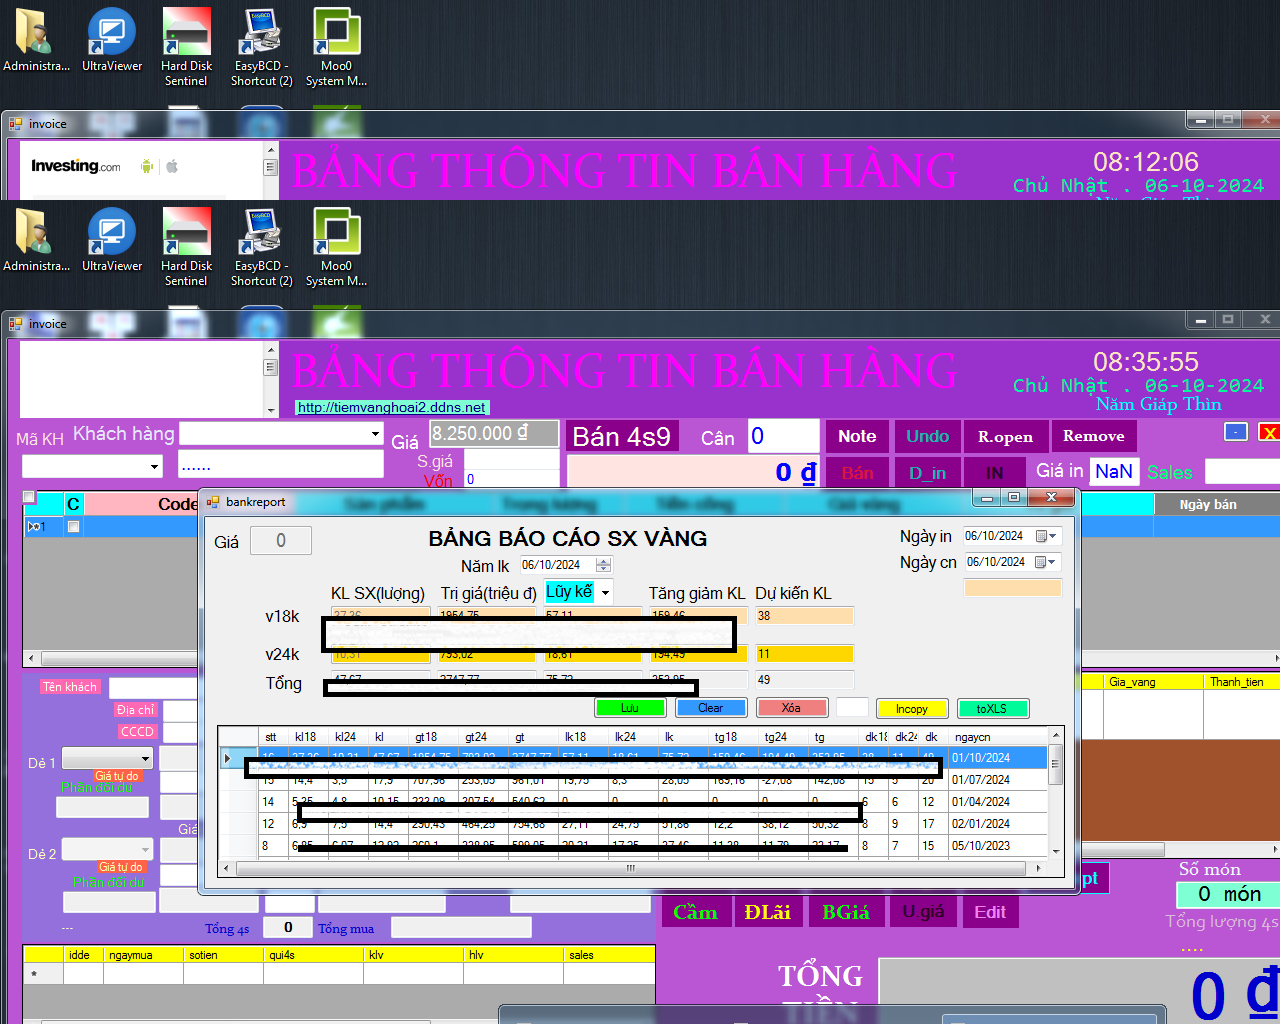Click the row selector arrow in report grid
This screenshot has width=1280, height=1024.
[228, 758]
